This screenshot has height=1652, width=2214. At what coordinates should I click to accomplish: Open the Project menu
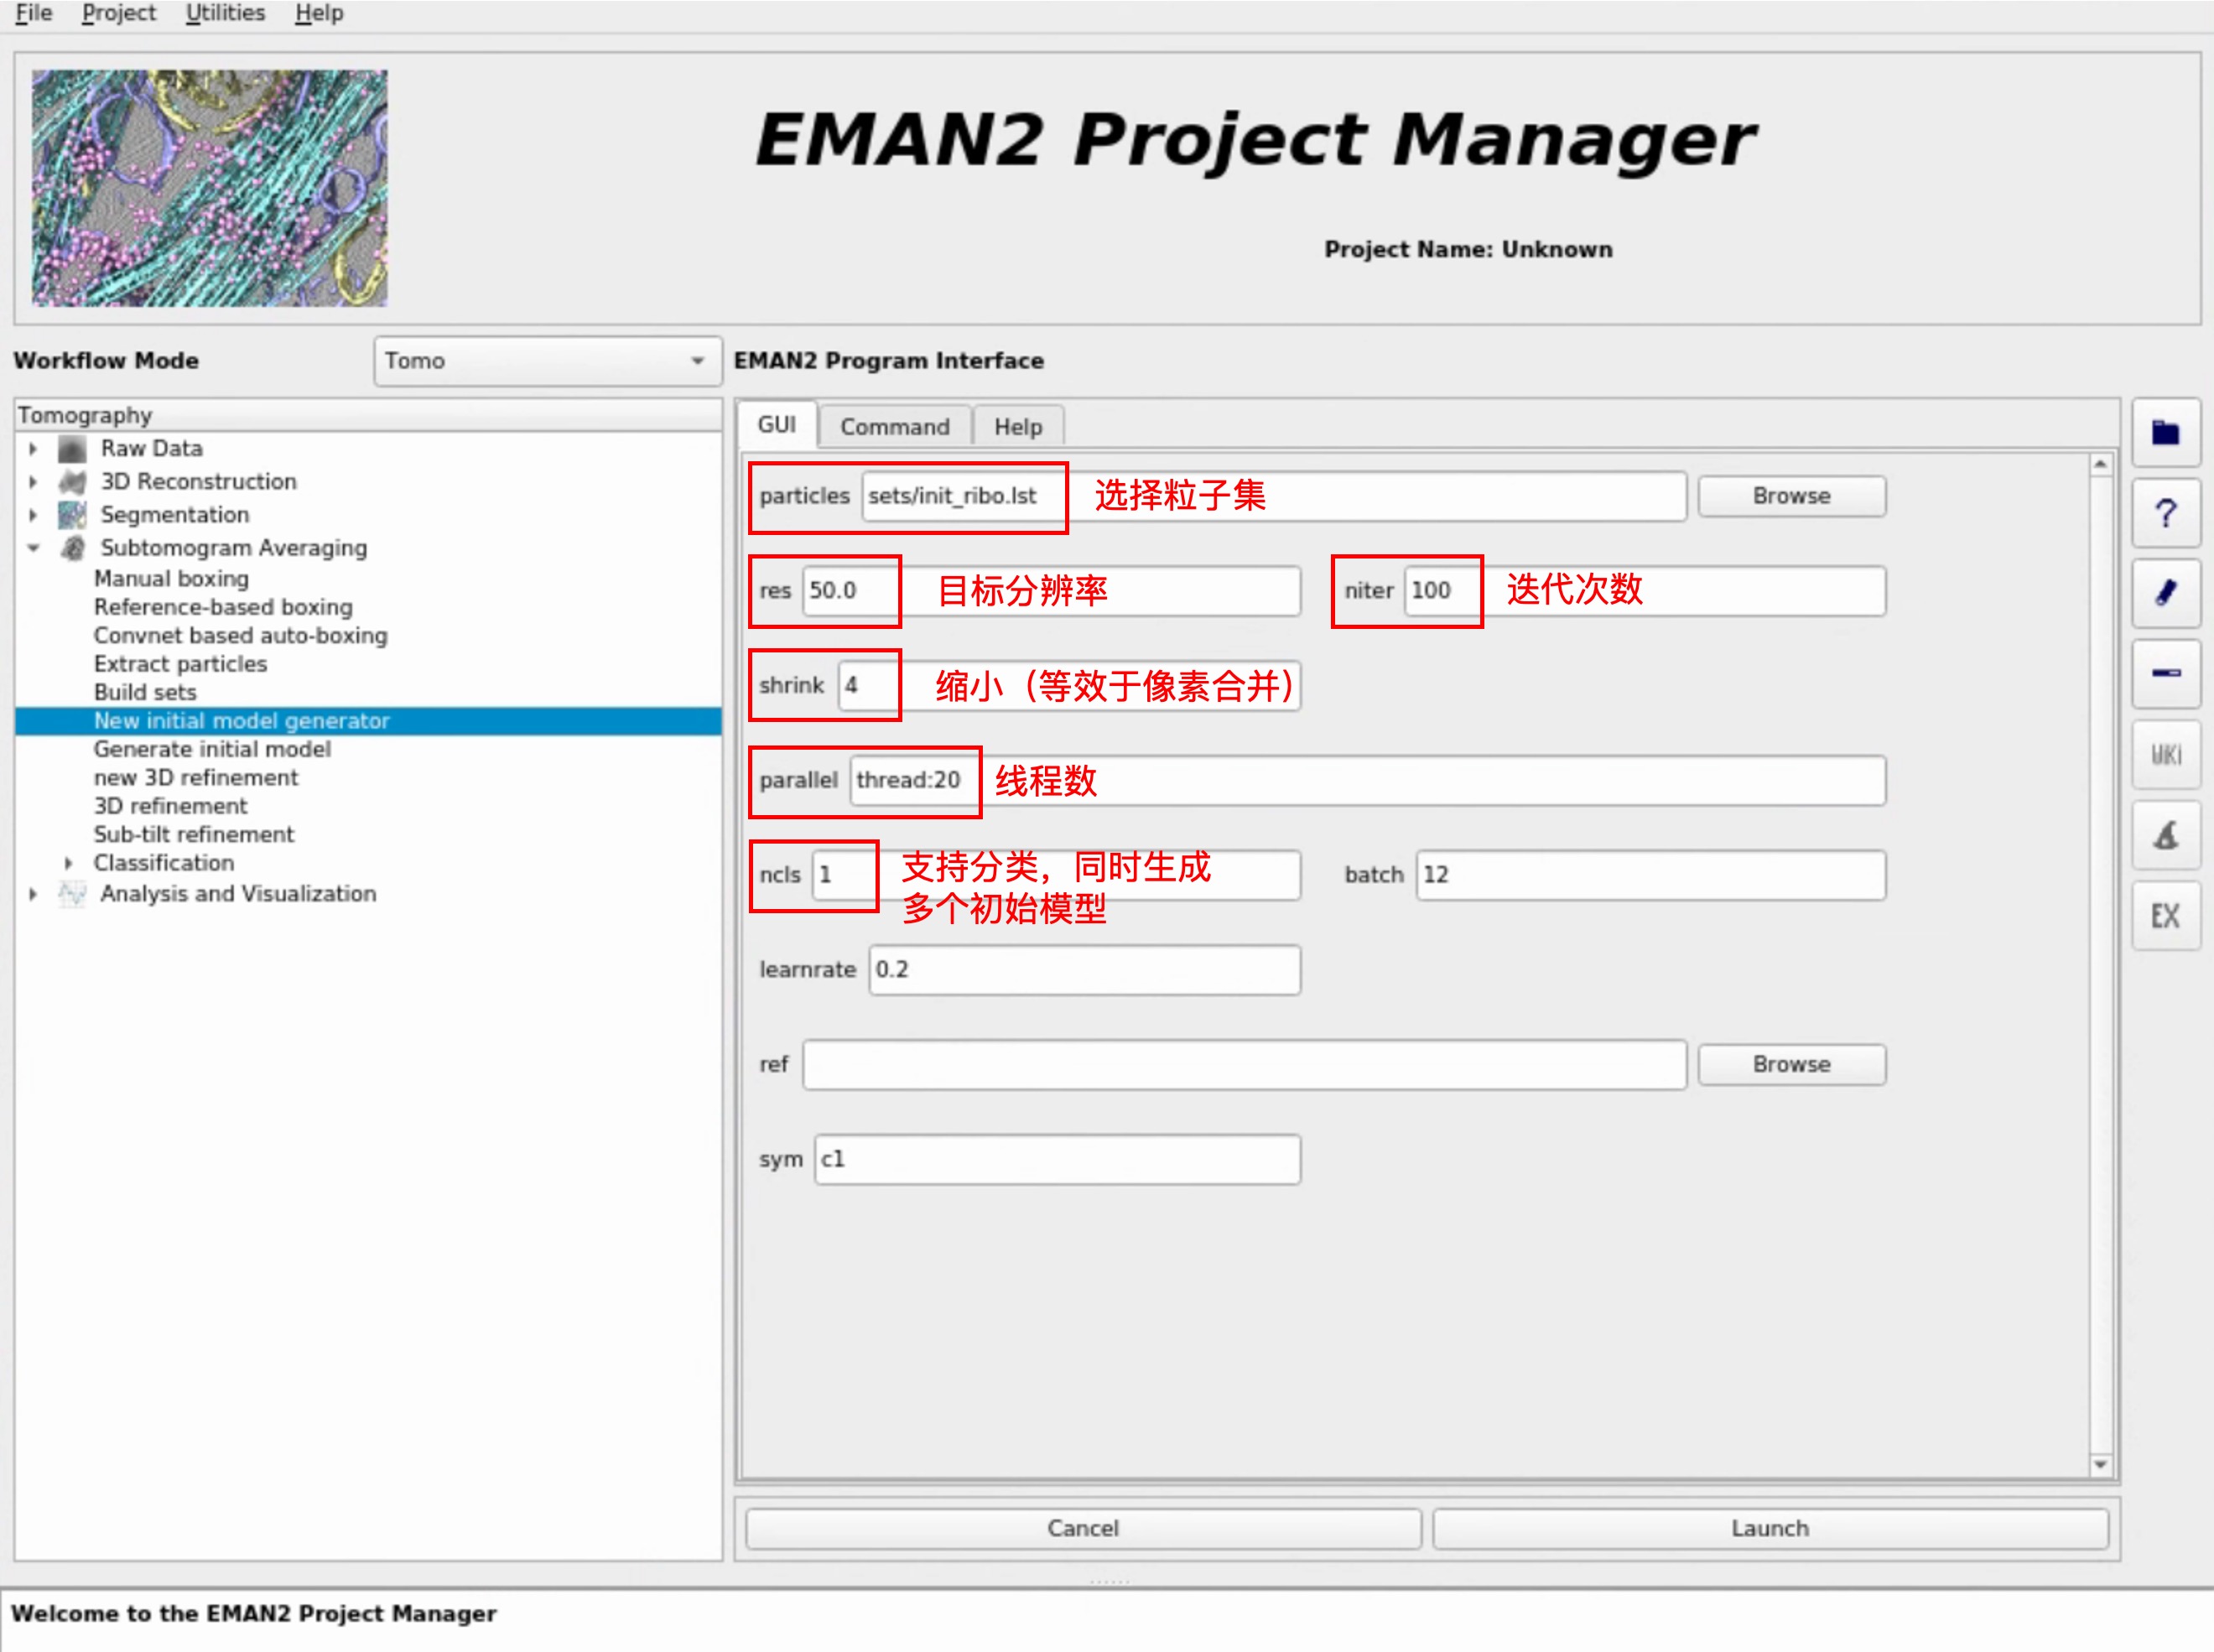coord(119,13)
